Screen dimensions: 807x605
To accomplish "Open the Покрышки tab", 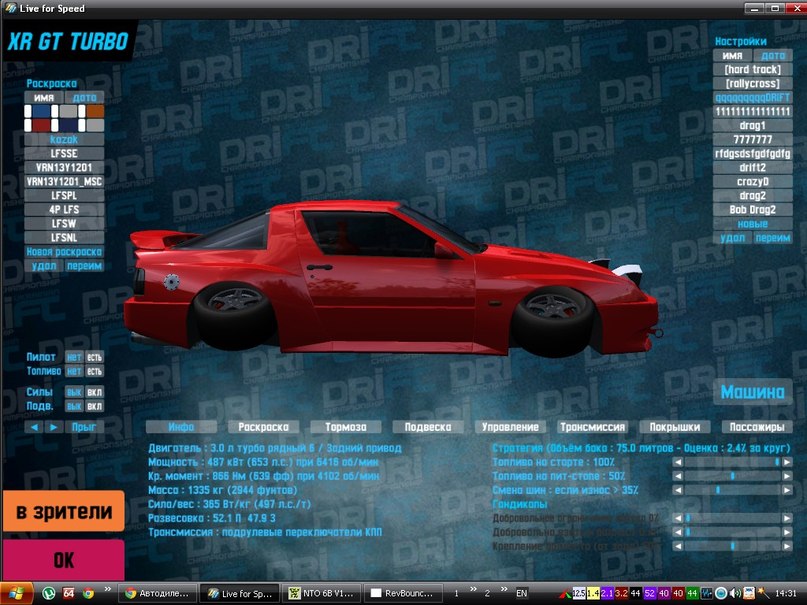I will pyautogui.click(x=675, y=427).
